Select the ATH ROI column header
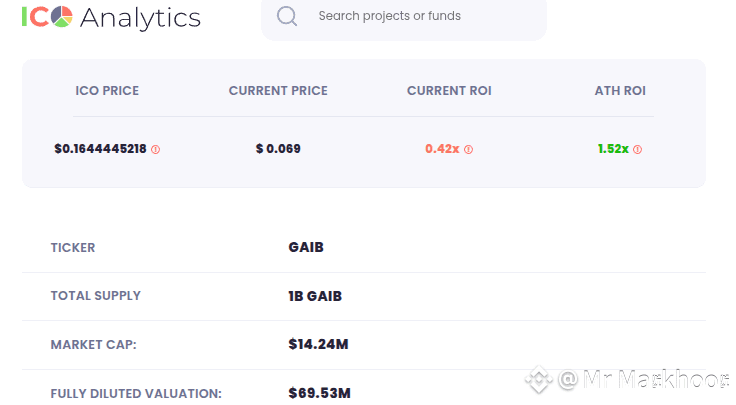This screenshot has width=736, height=405. click(620, 91)
